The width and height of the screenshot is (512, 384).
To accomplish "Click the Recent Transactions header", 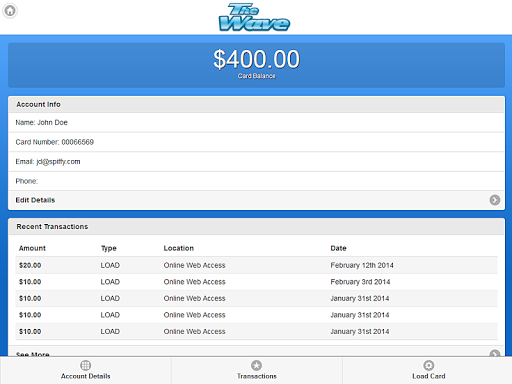I will pos(256,227).
